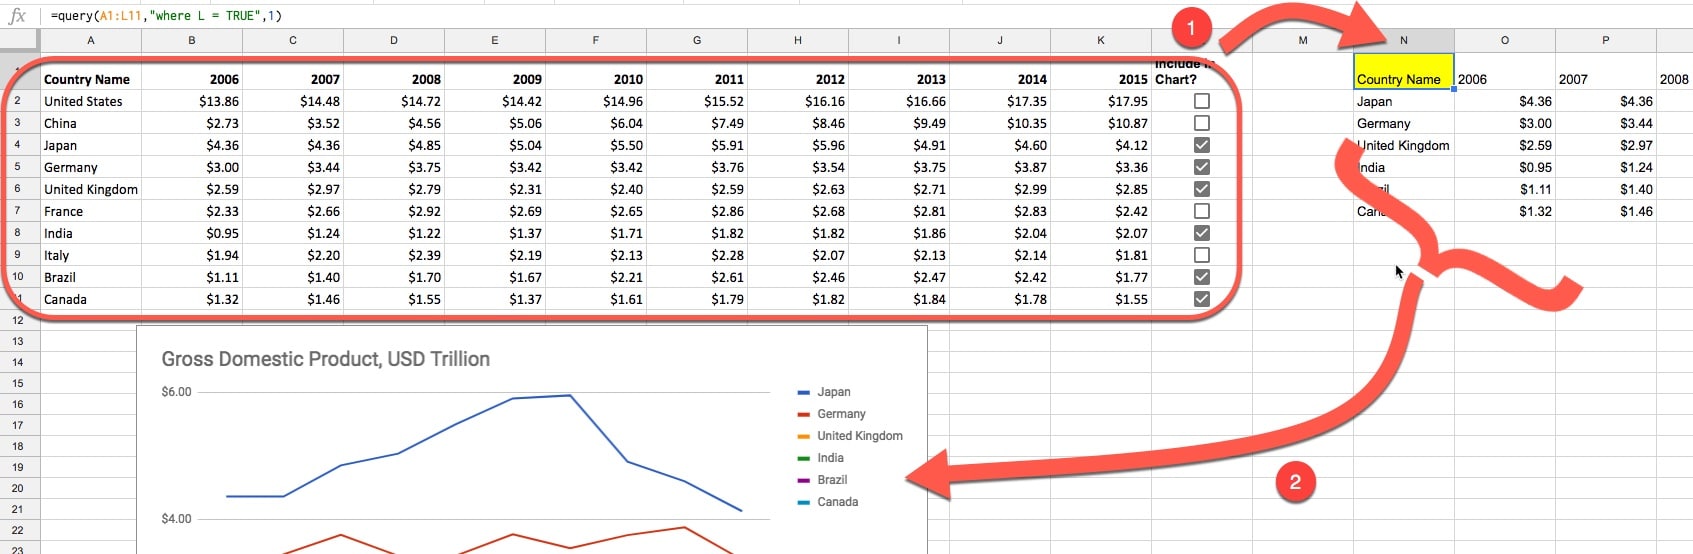Click the fx formula icon
1693x554 pixels.
click(17, 15)
